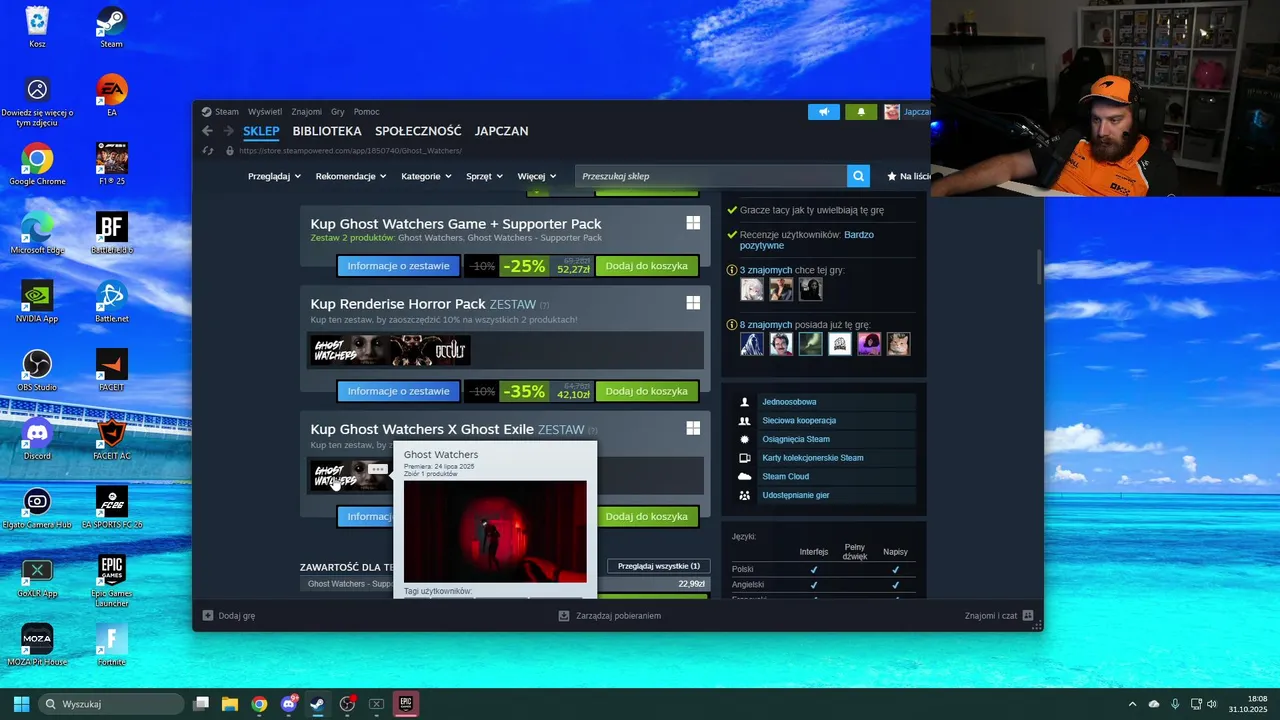Launch the Battlefield 6 desktop shortcut

(111, 232)
